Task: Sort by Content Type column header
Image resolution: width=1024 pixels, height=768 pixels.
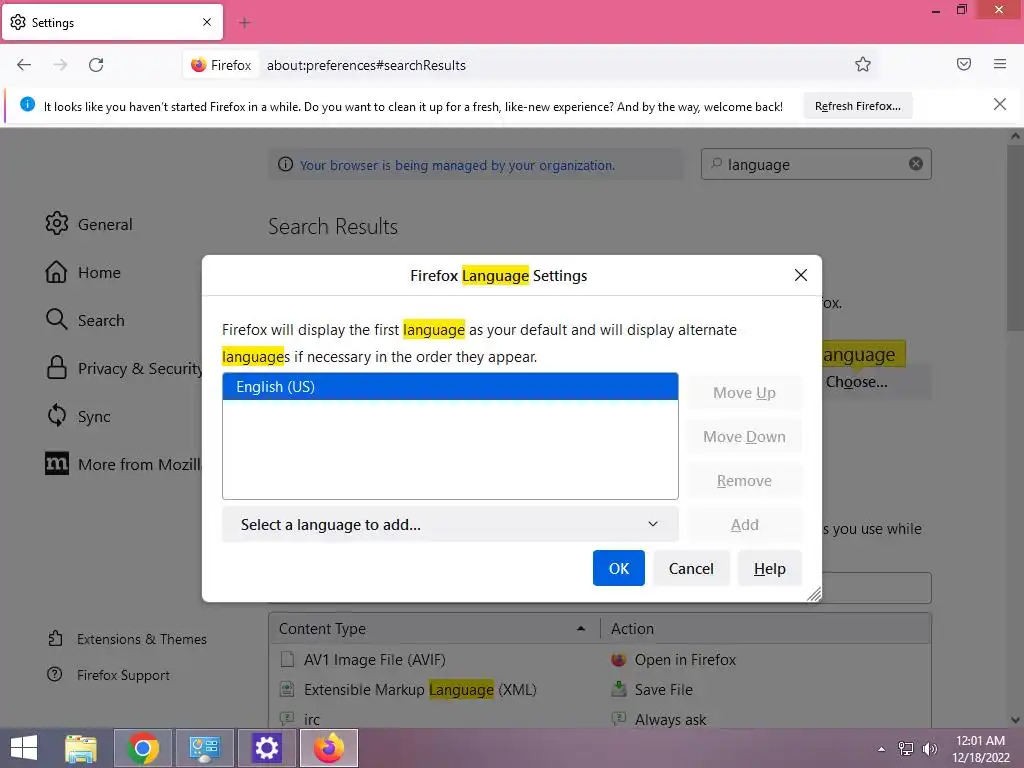Action: tap(432, 628)
